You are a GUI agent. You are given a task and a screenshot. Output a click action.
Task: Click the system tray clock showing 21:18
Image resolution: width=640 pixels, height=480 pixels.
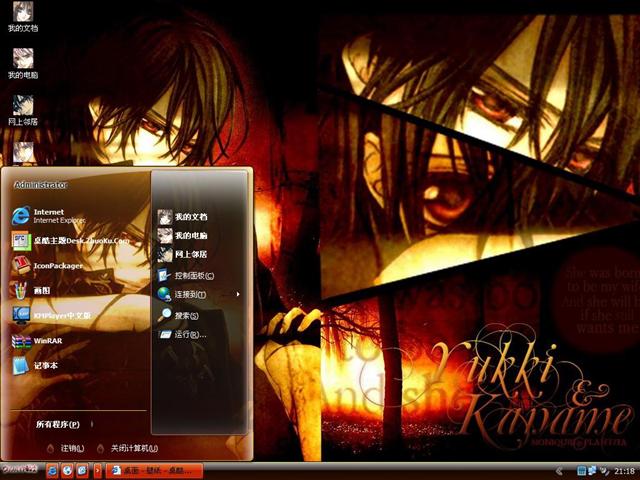624,470
